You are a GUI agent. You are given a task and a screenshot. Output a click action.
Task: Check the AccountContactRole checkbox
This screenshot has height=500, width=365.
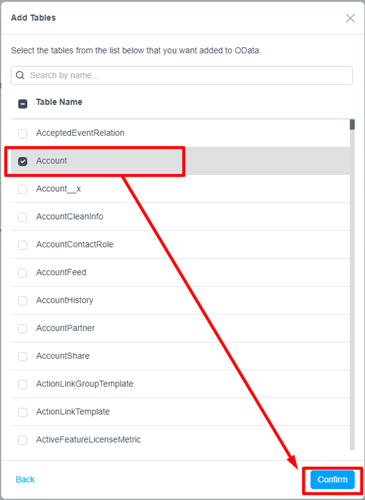(23, 245)
